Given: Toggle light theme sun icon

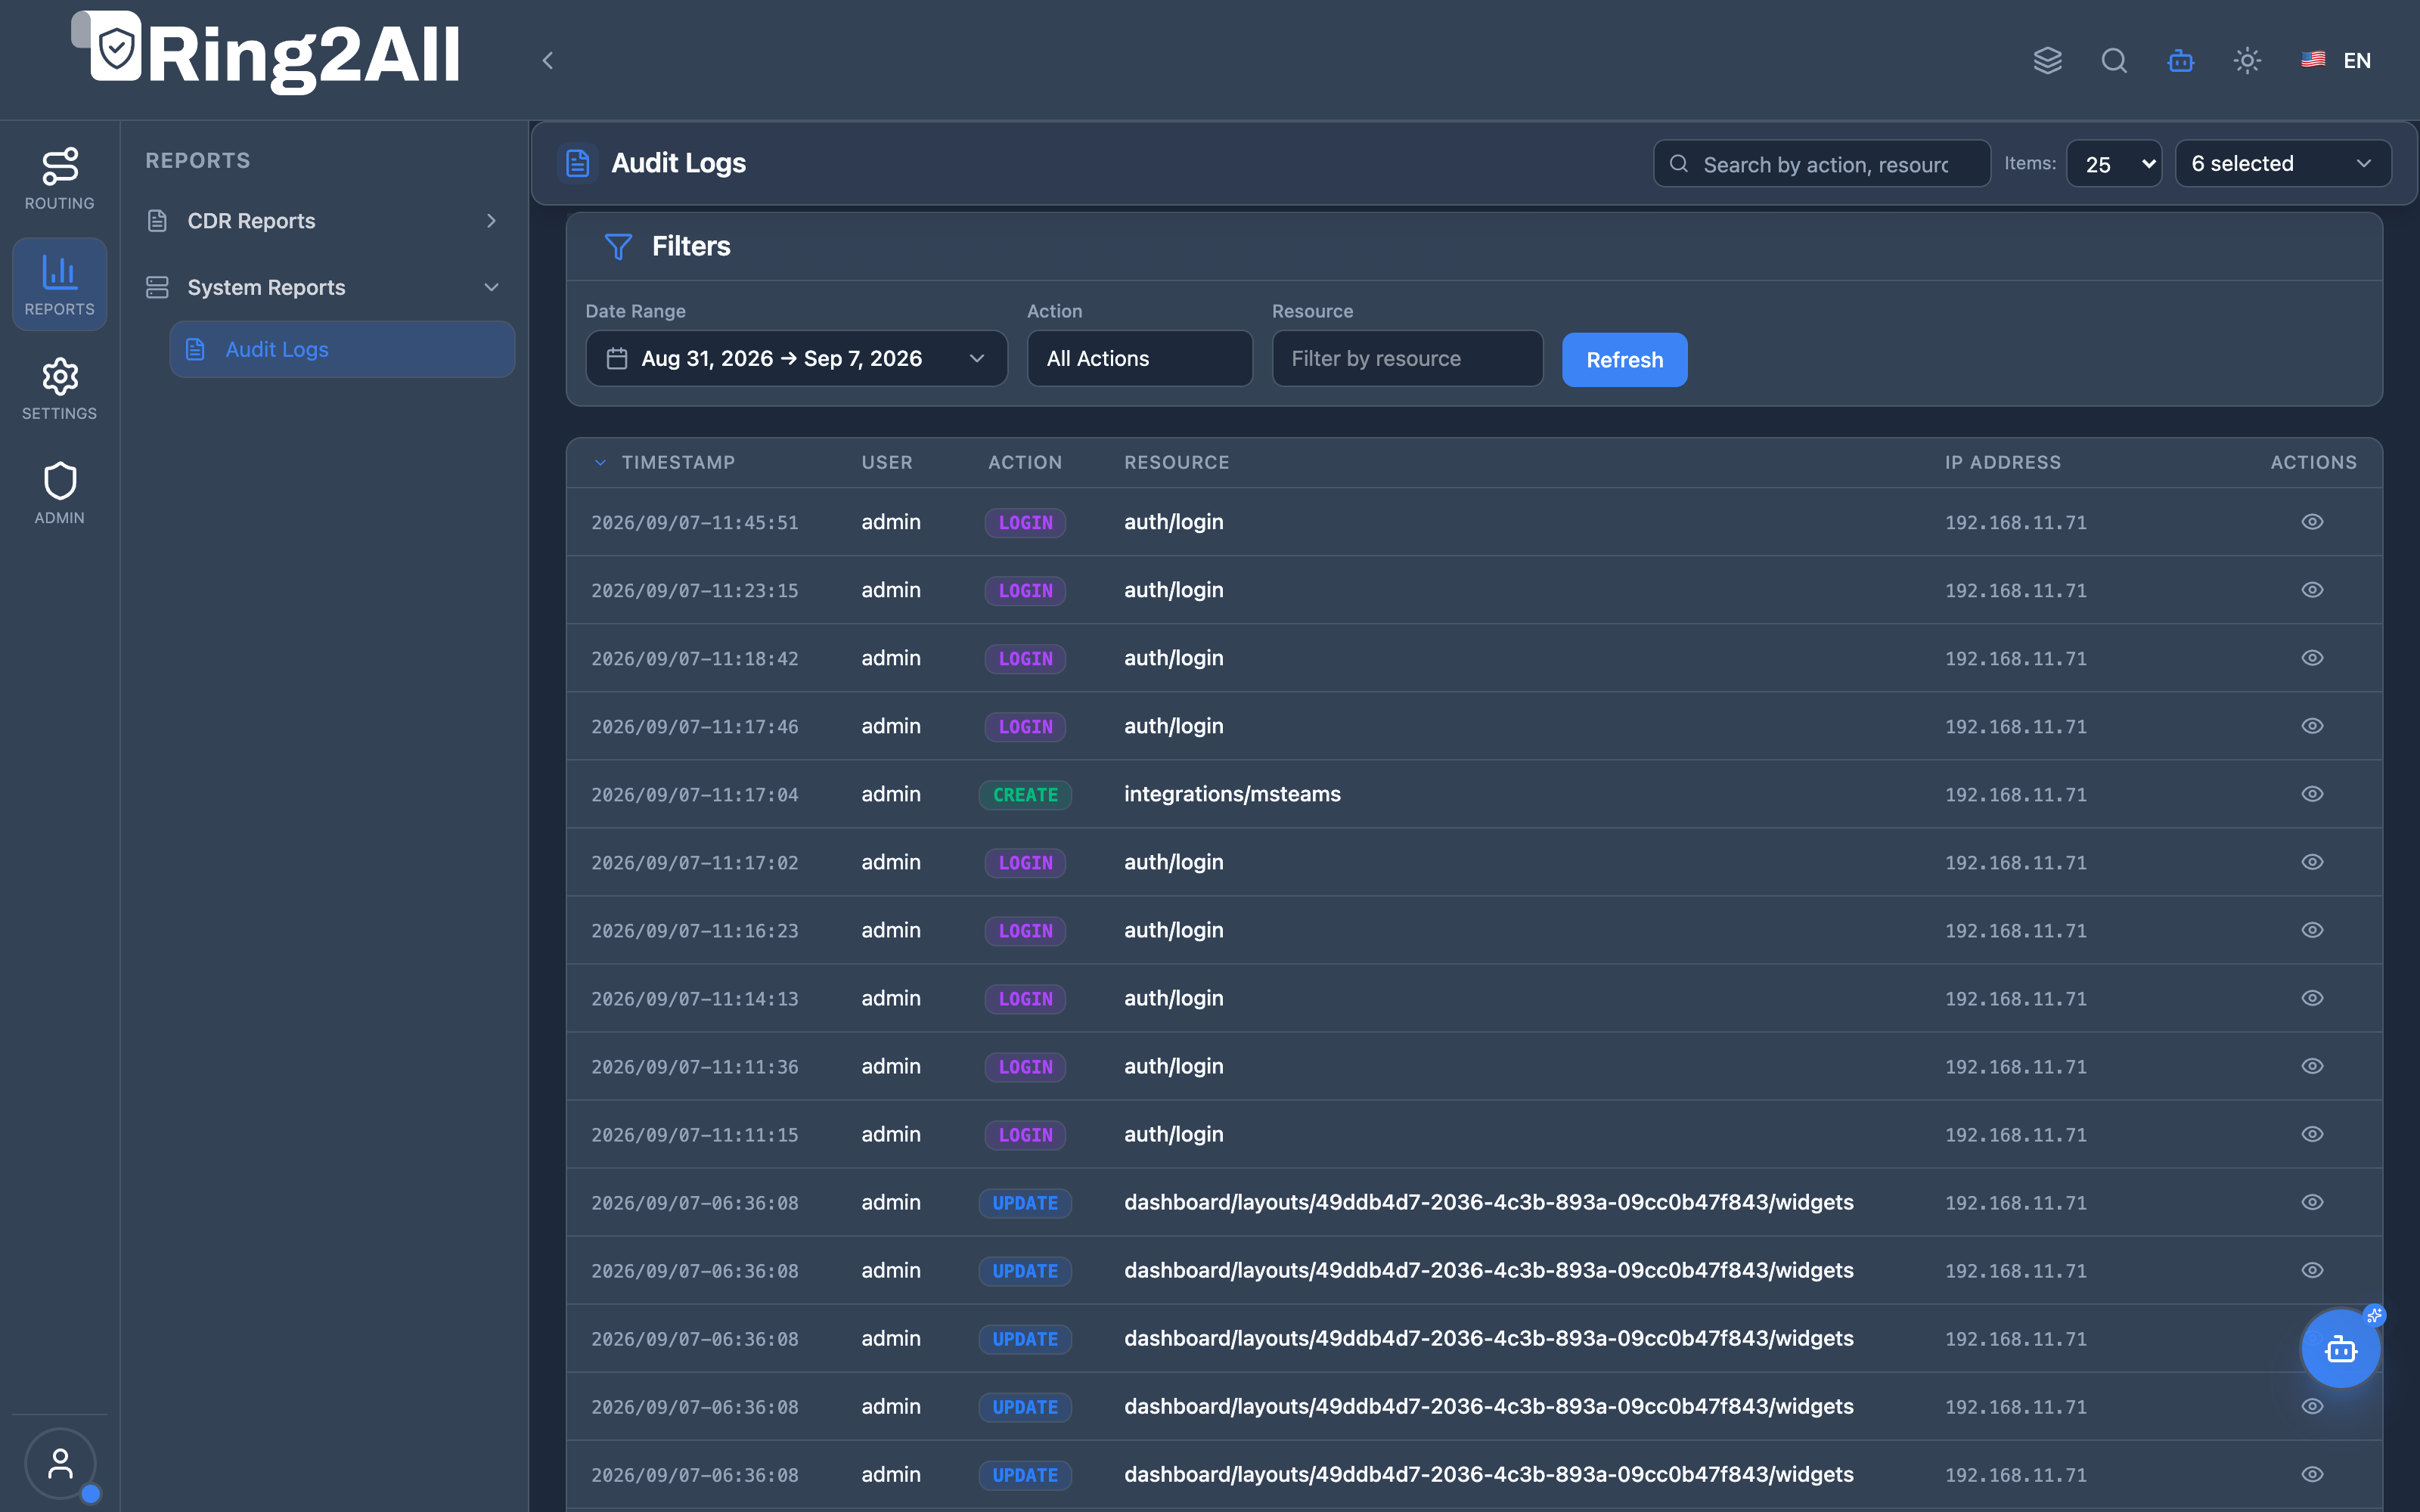Looking at the screenshot, I should coord(2247,60).
